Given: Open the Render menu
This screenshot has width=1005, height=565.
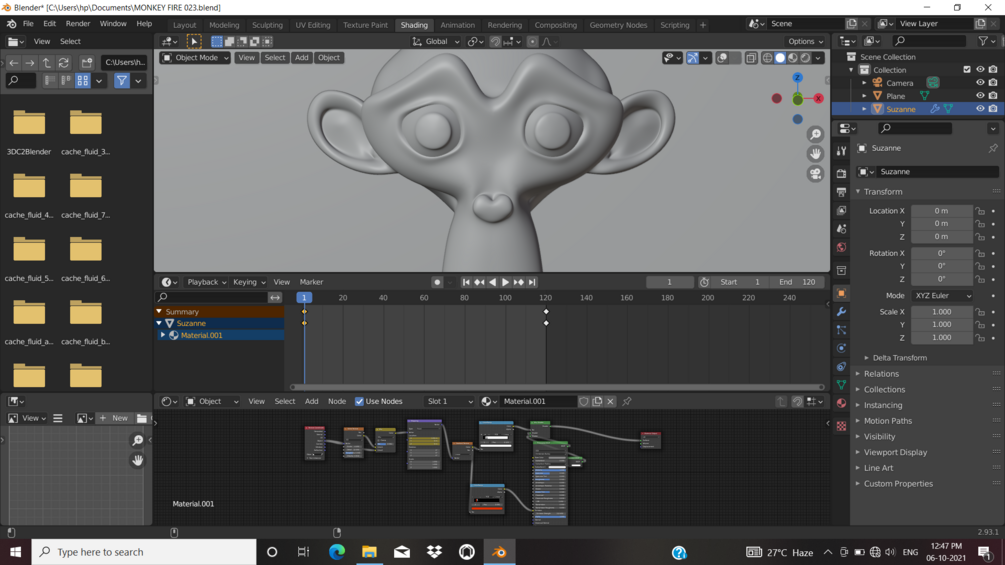Looking at the screenshot, I should tap(78, 24).
